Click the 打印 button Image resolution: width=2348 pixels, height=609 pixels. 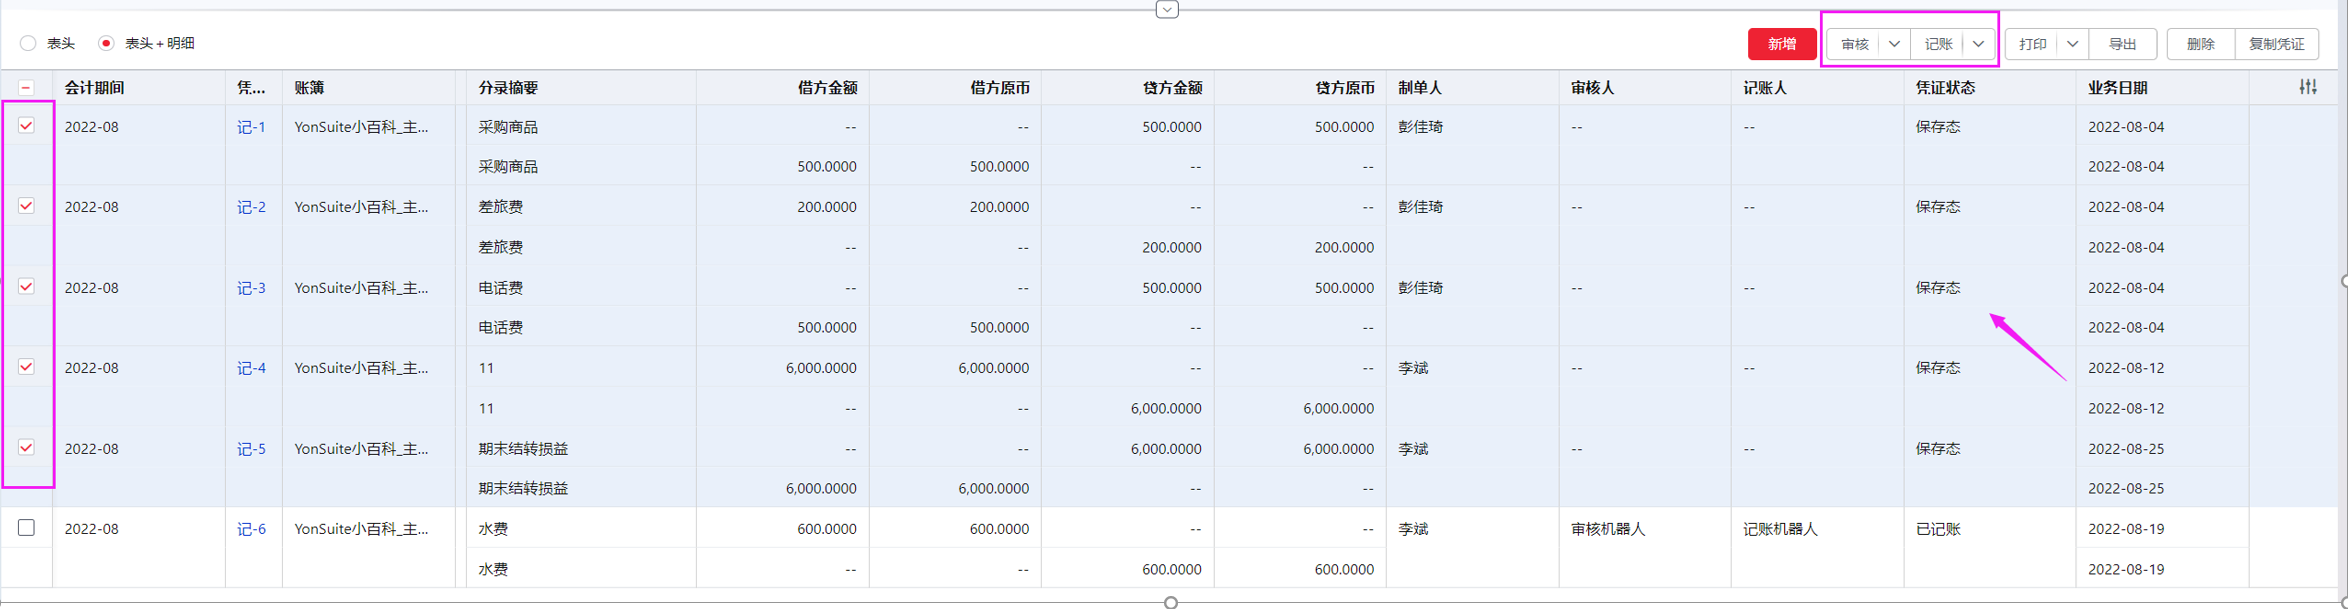2033,44
